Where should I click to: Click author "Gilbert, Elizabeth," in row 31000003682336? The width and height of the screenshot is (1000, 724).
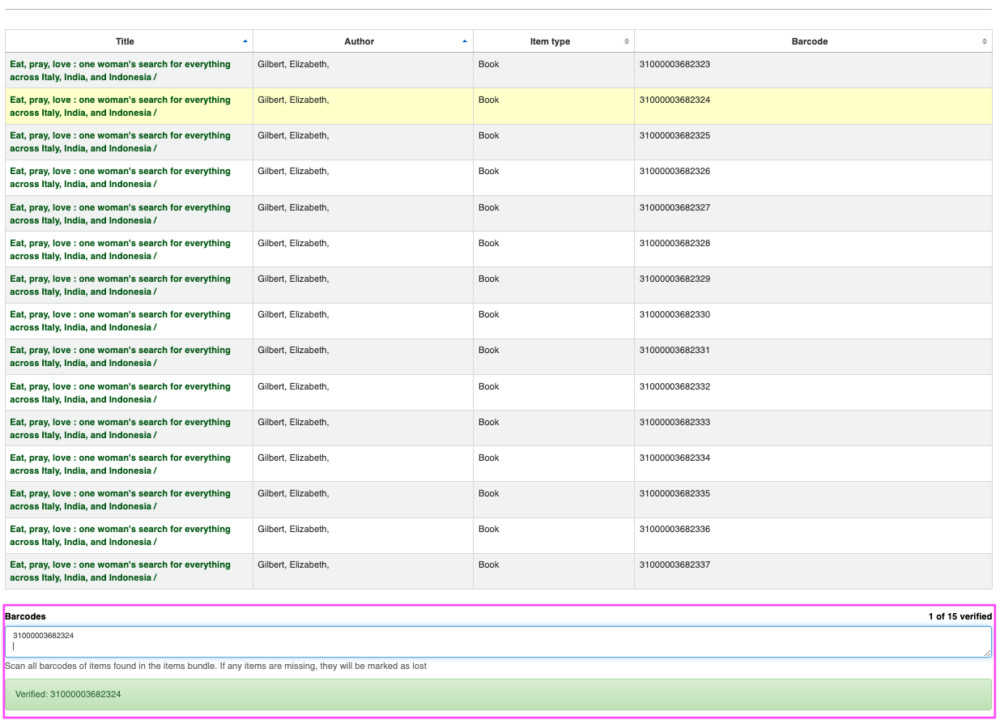pyautogui.click(x=293, y=530)
